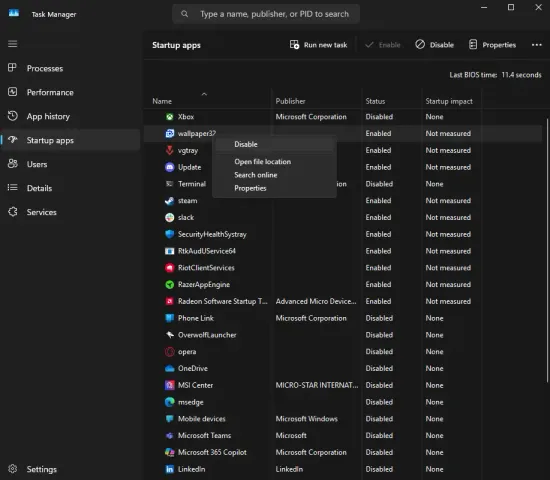Open the App history page
Screen dimensions: 550x480
[x=71, y=116]
